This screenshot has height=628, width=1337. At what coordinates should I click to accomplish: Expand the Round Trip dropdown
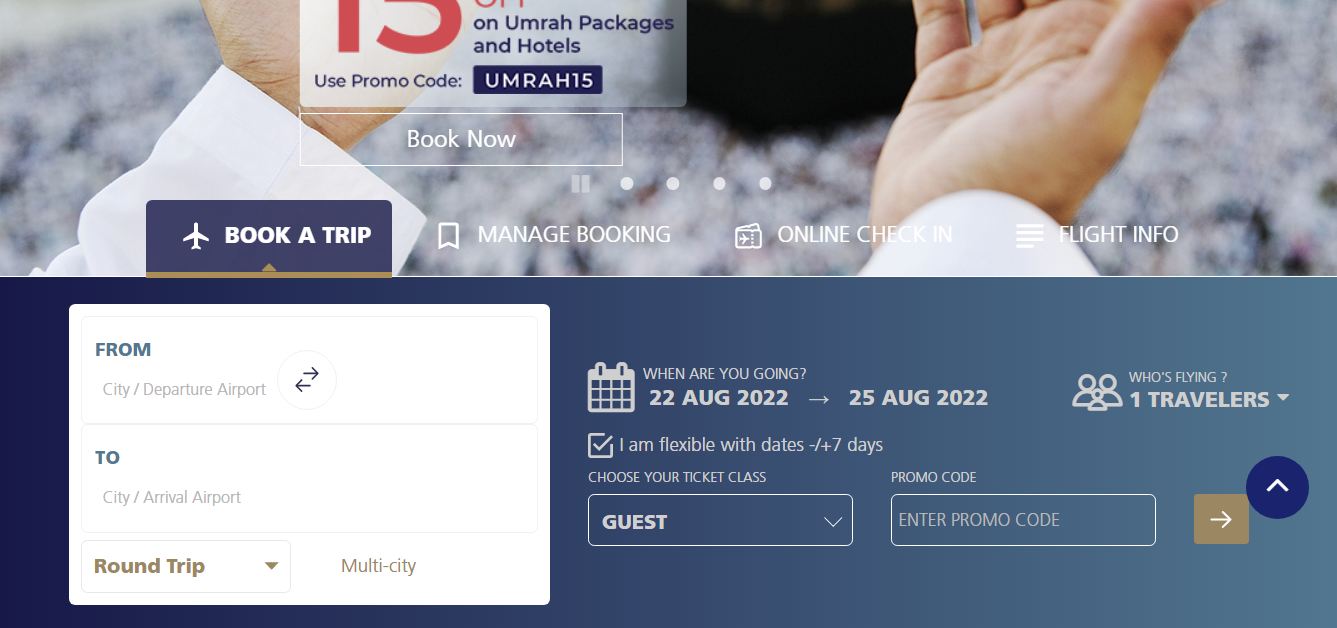(186, 566)
